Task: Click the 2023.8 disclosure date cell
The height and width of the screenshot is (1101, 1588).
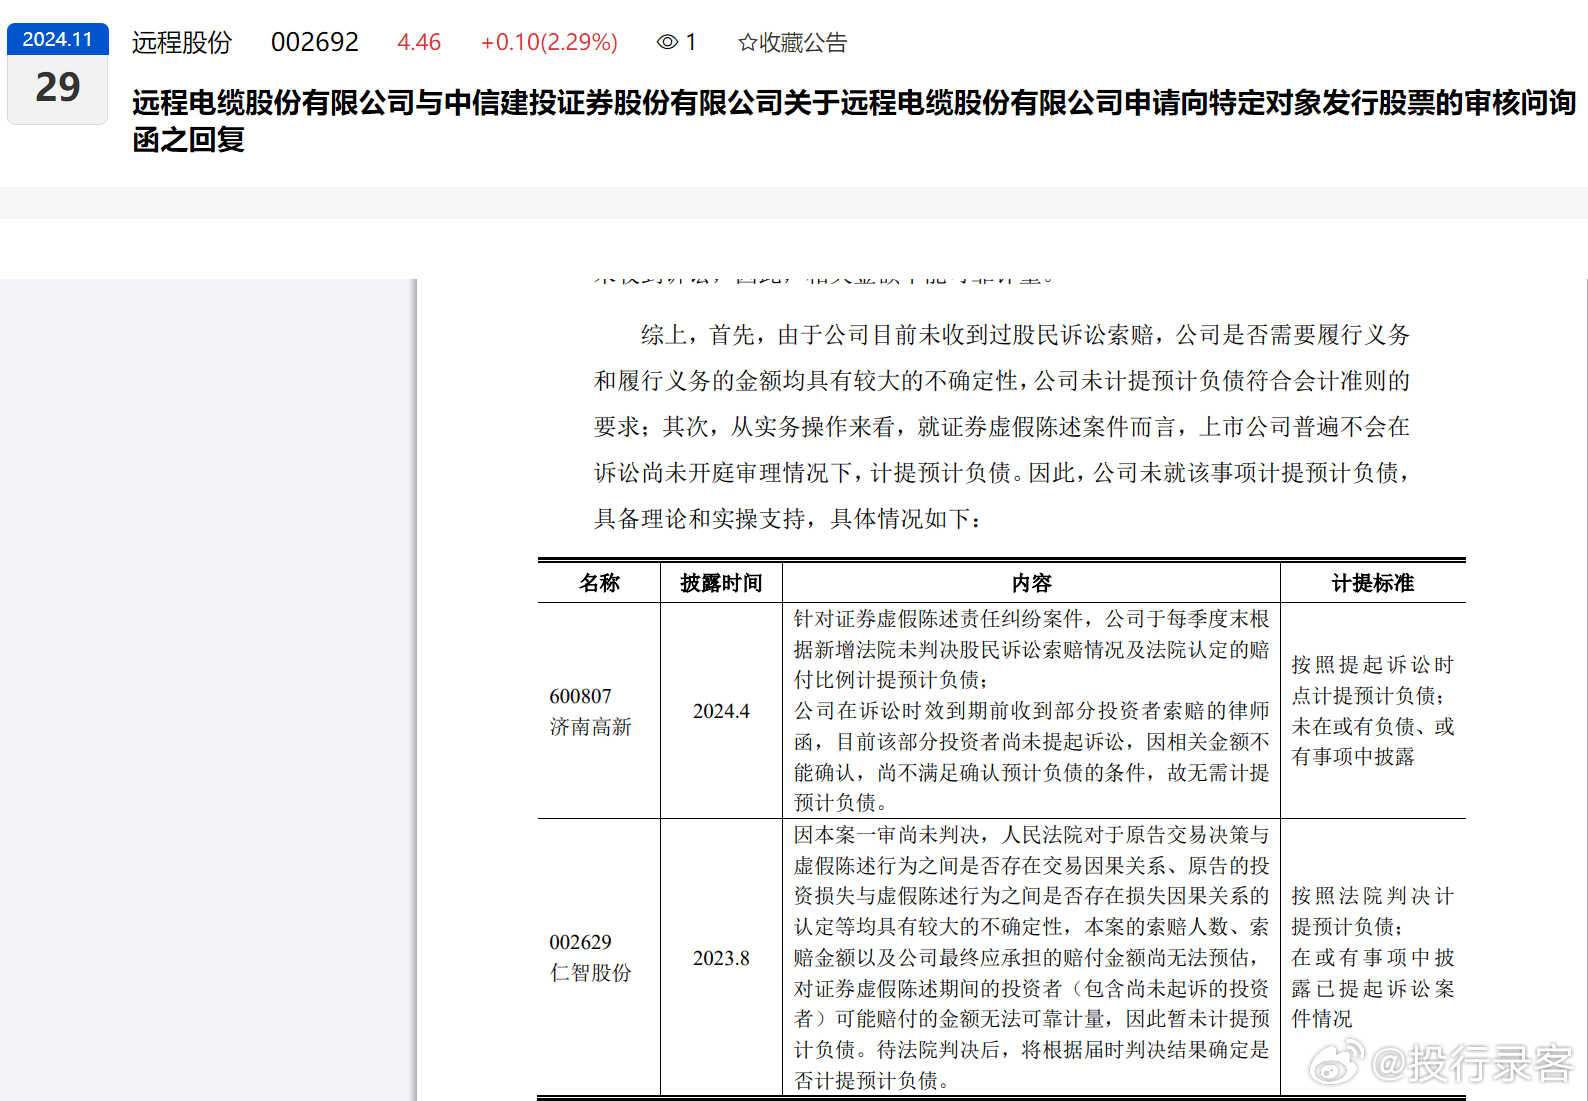Action: [x=721, y=957]
